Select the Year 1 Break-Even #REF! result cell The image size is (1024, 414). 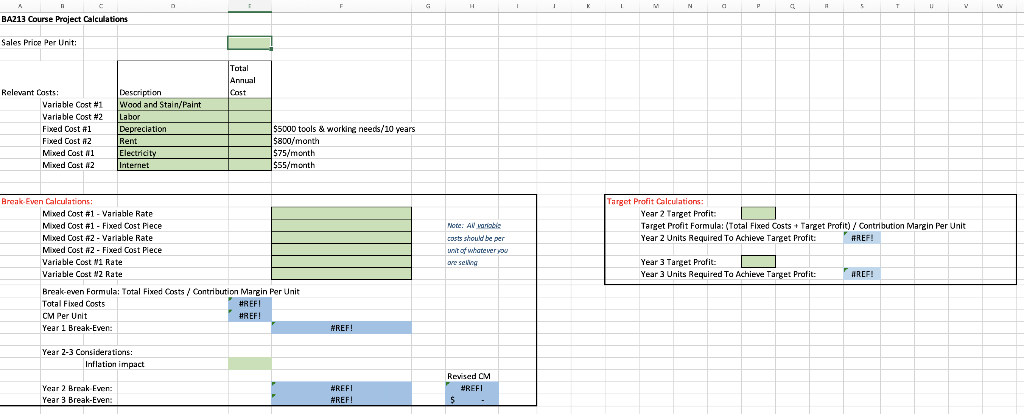pyautogui.click(x=342, y=328)
